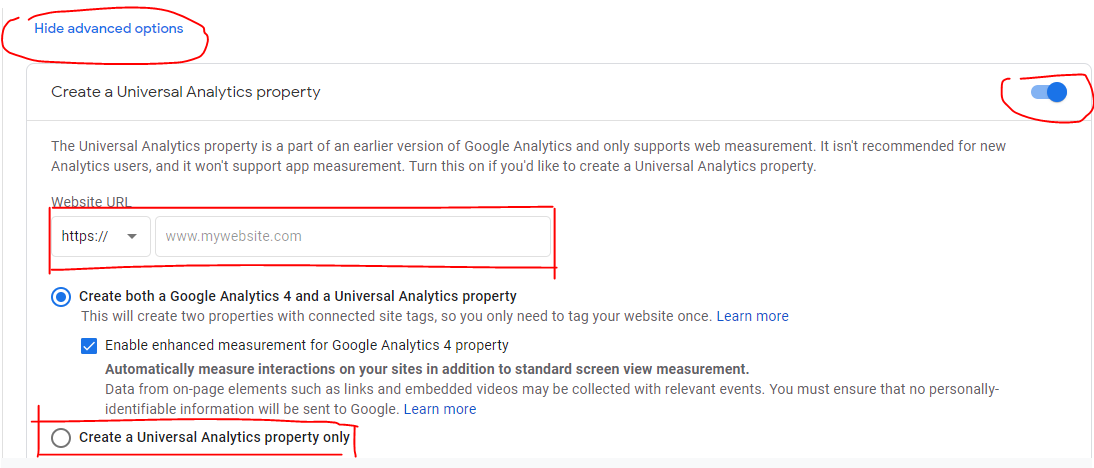Click the Hide advanced options link
Image resolution: width=1094 pixels, height=468 pixels.
pyautogui.click(x=109, y=29)
